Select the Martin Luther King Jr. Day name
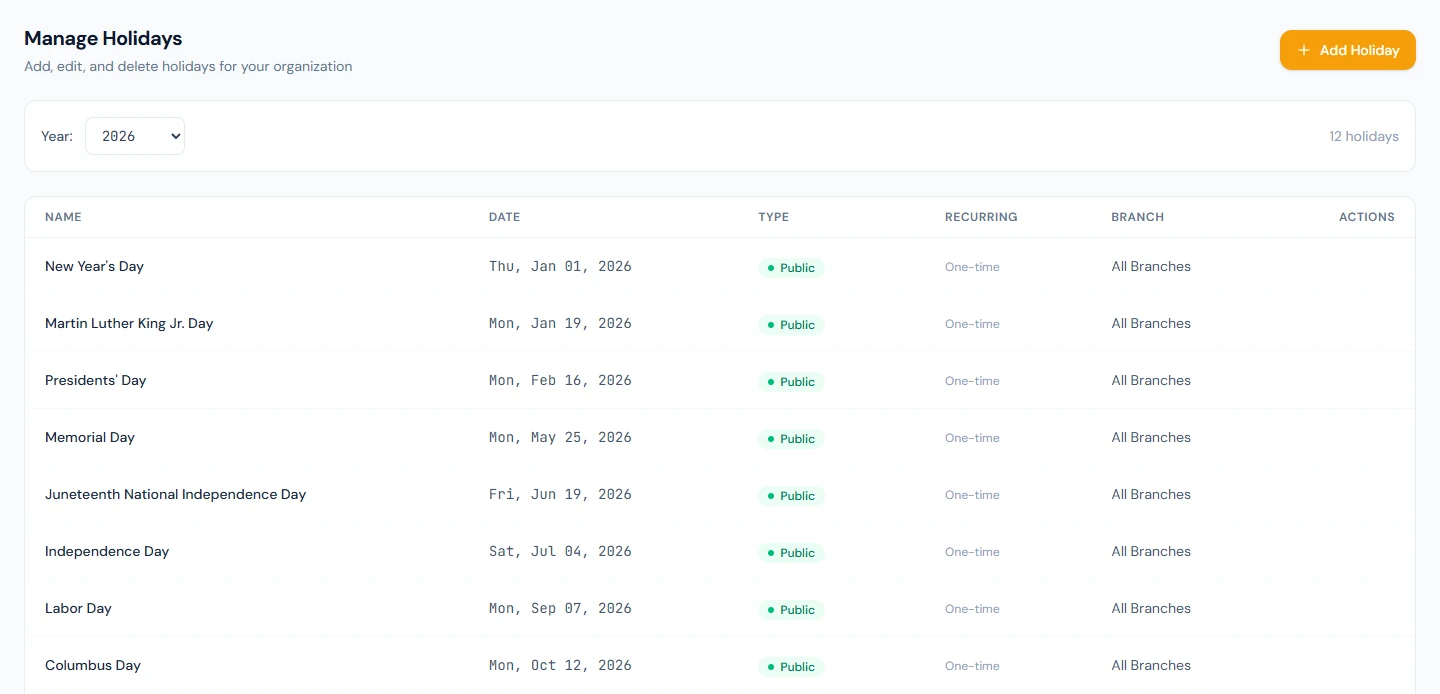Screen dimensions: 1440x694 (x=129, y=323)
